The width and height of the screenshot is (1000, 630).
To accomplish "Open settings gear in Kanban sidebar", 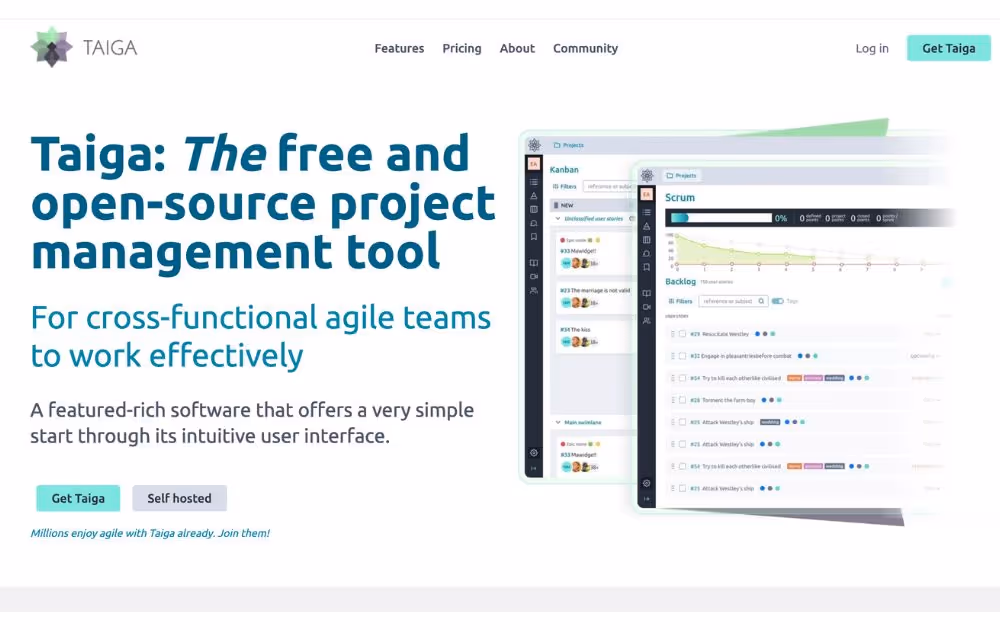I will [x=534, y=453].
